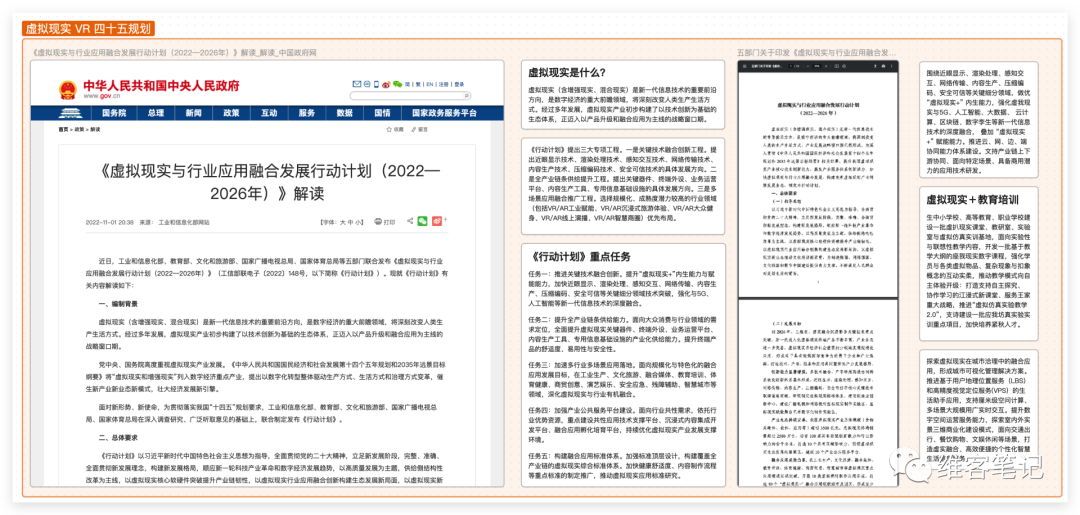Open 总理 in the navigation bar
The height and width of the screenshot is (515, 1080).
click(x=156, y=113)
